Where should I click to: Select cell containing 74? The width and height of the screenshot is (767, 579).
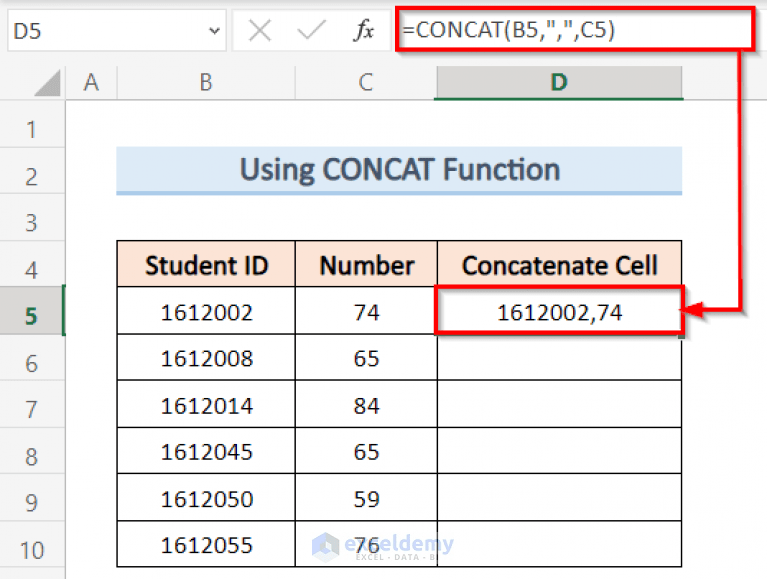click(x=366, y=312)
